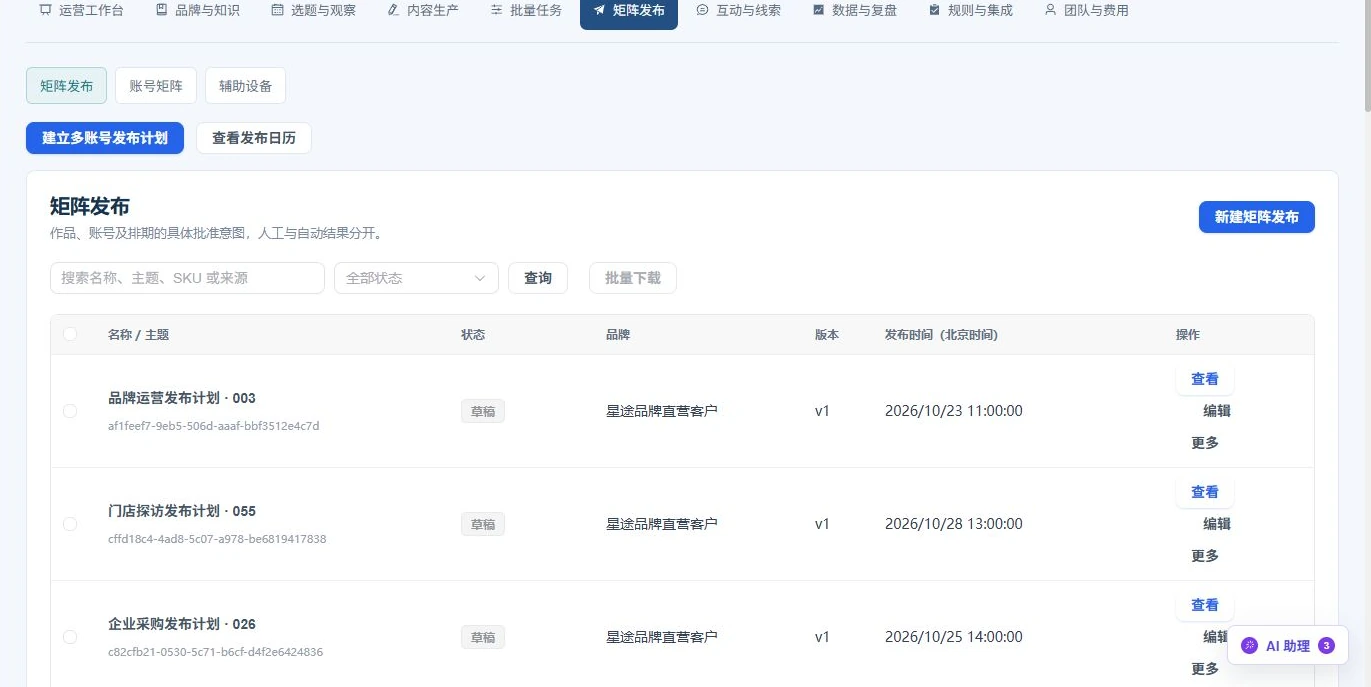The width and height of the screenshot is (1371, 687).
Task: Click the AI 助理 sparkle icon
Action: [x=1249, y=646]
